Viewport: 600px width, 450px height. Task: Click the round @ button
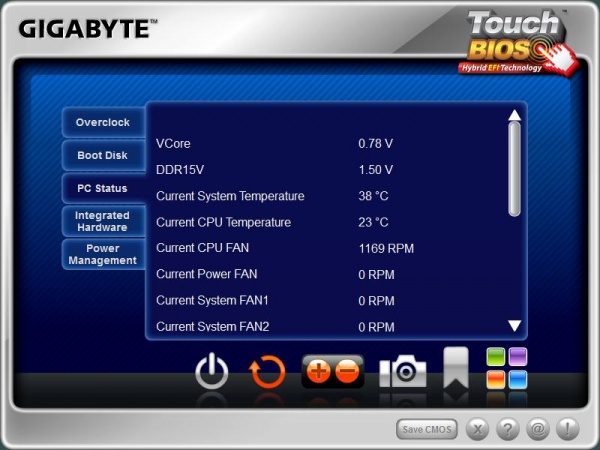(x=538, y=429)
